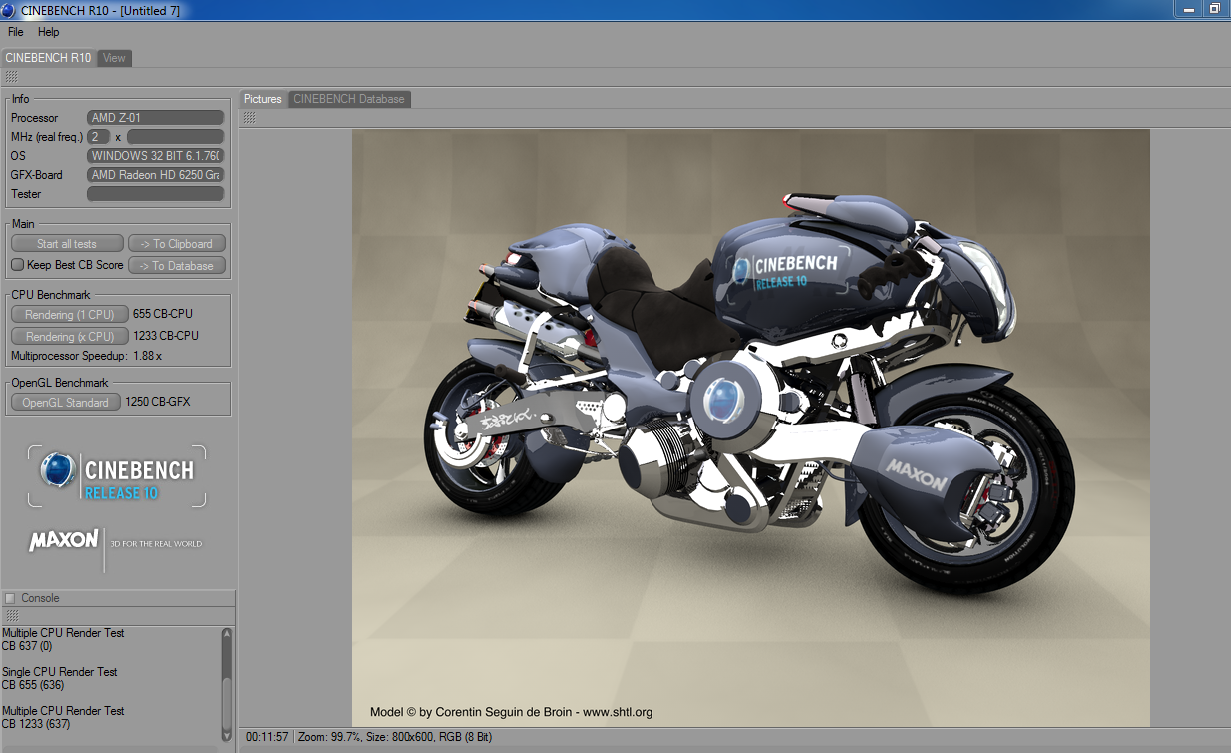Open the Help menu
Viewport: 1231px width, 753px height.
point(49,32)
